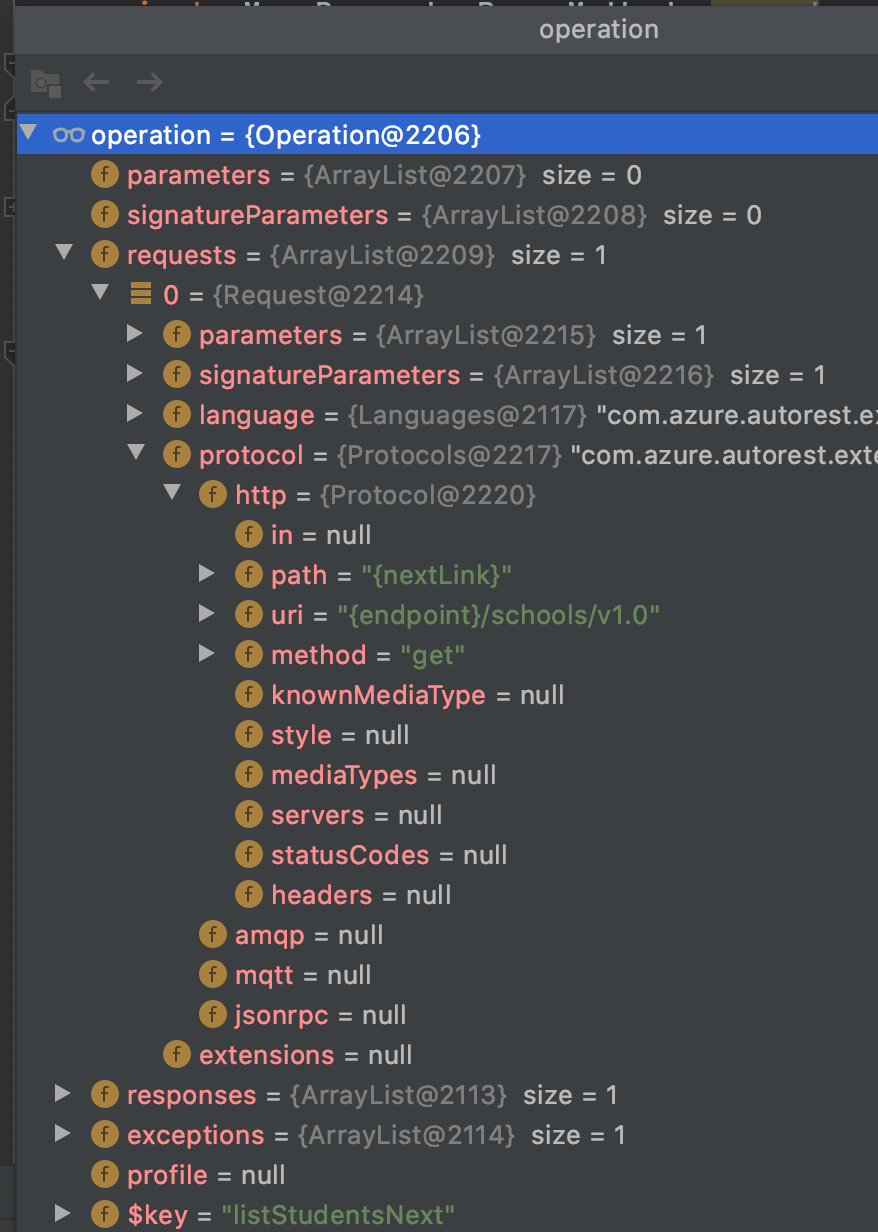Click the forward navigation arrow in the toolbar
This screenshot has height=1232, width=878.
pyautogui.click(x=149, y=82)
